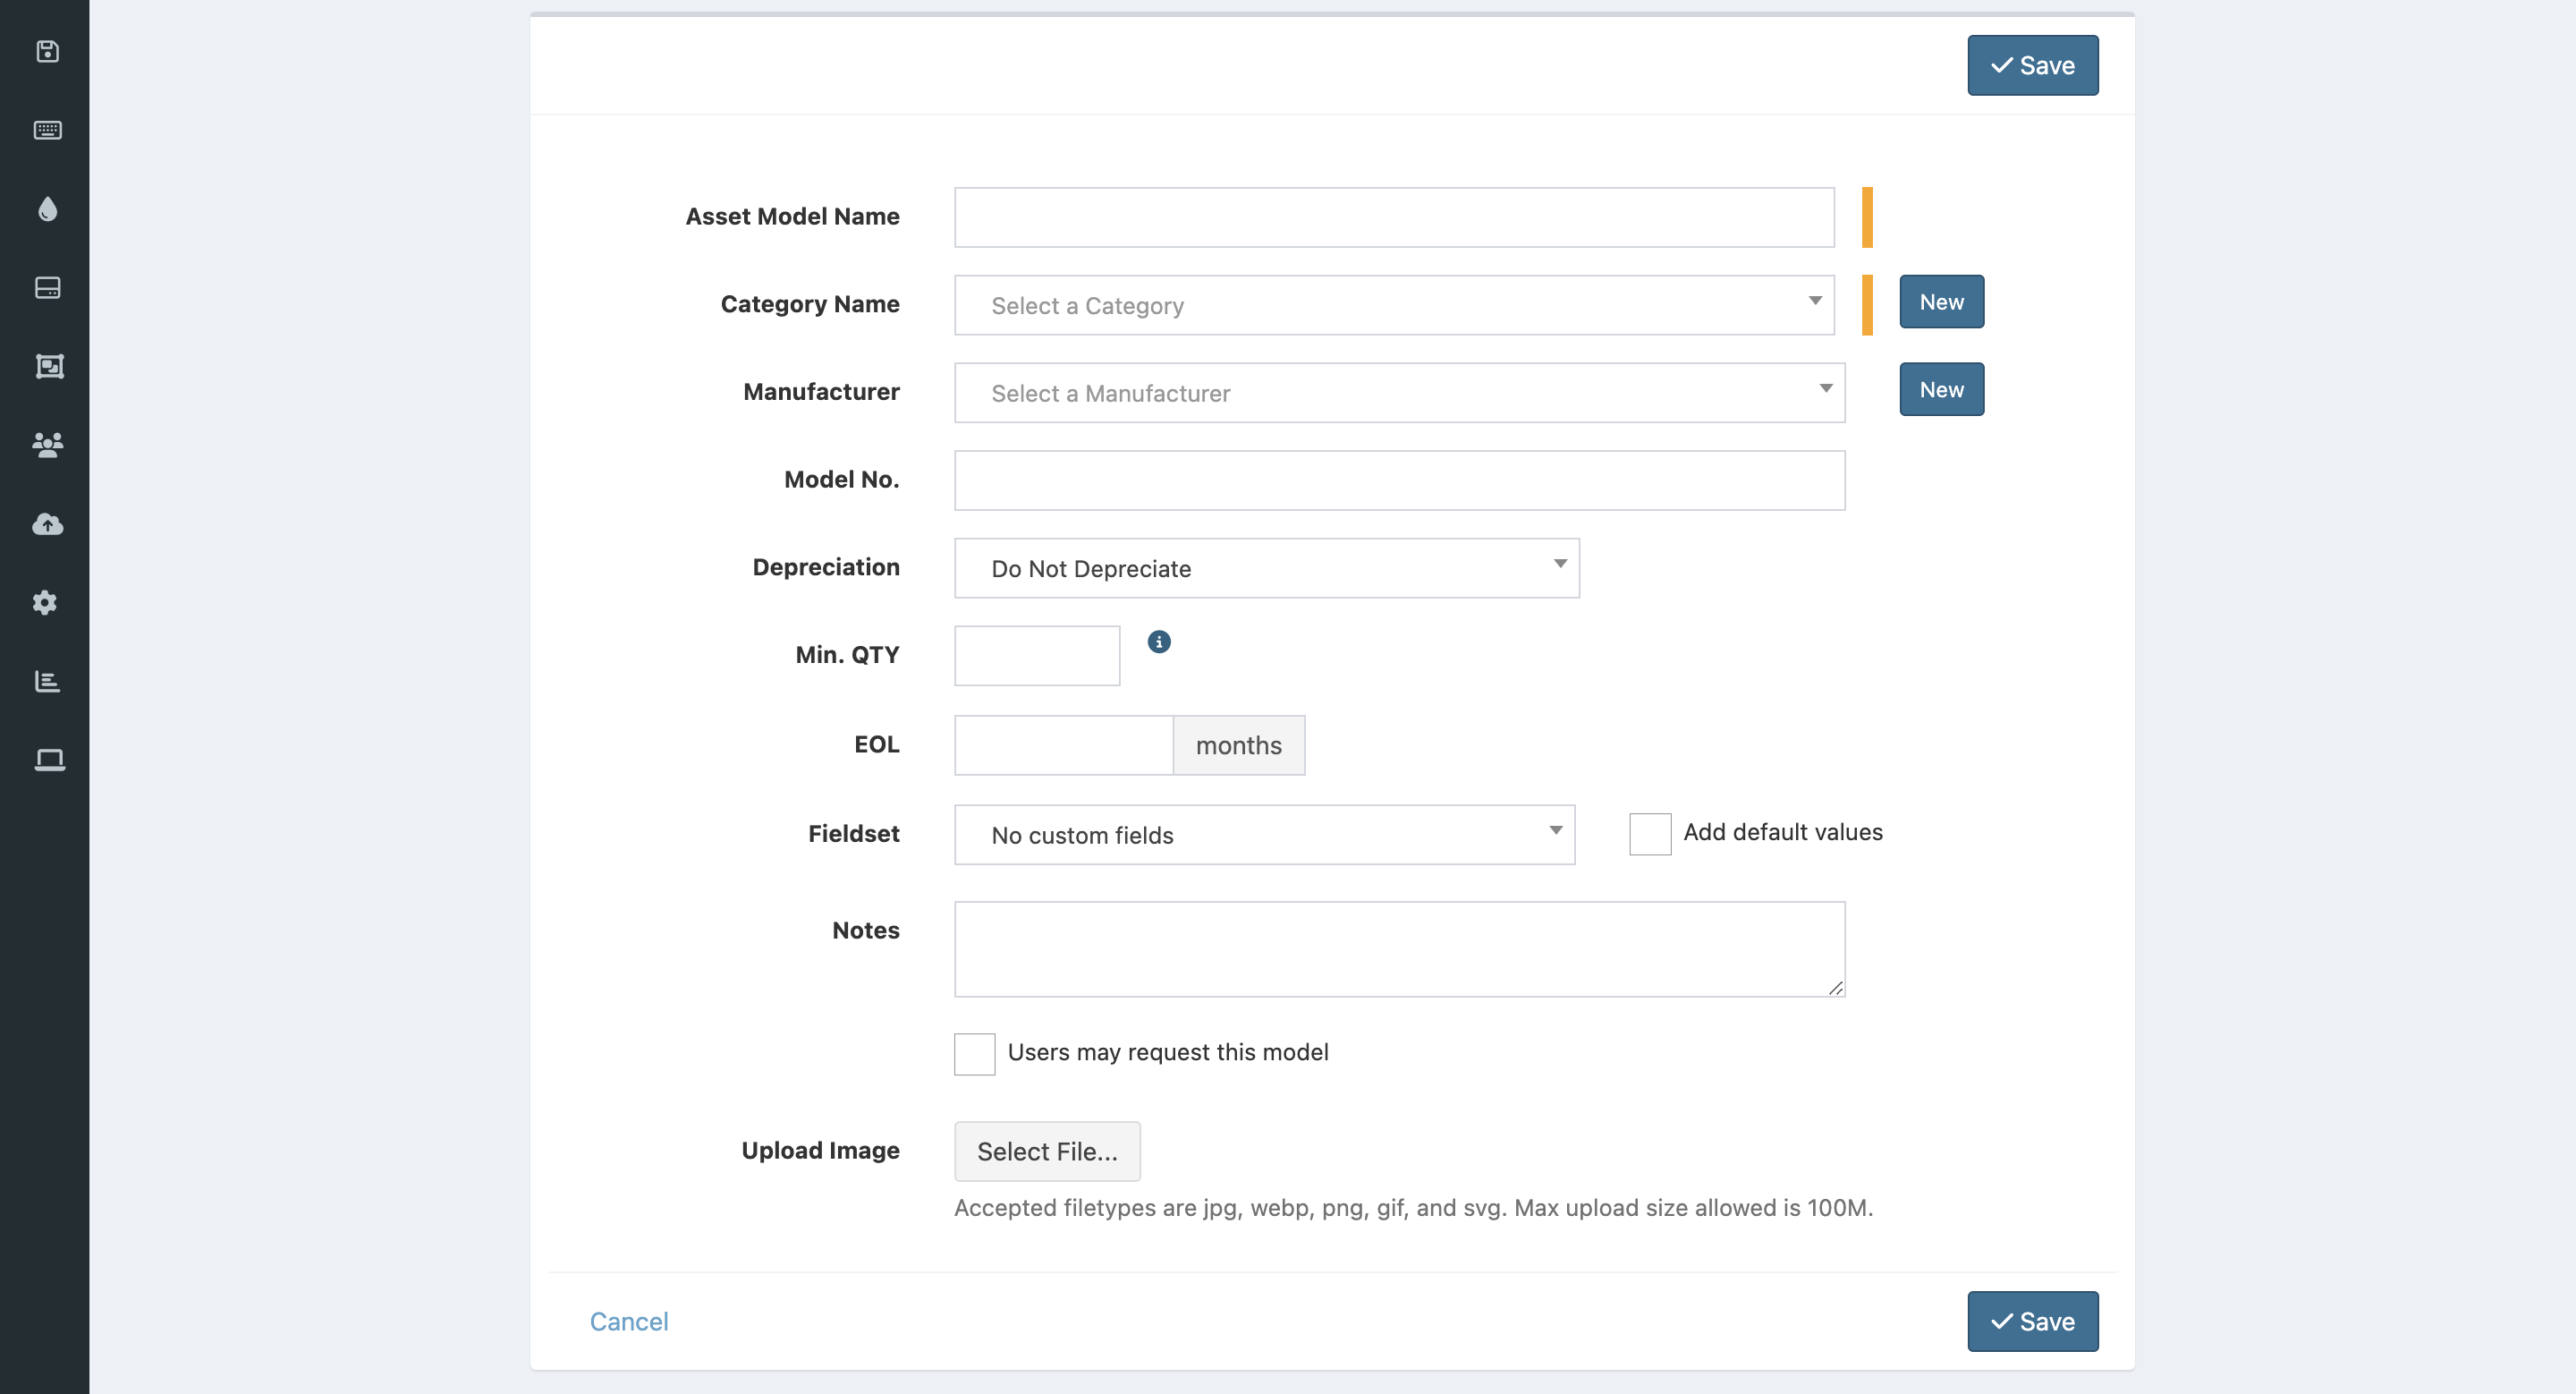
Task: Open Settings via gear sidebar icon
Action: click(x=45, y=602)
